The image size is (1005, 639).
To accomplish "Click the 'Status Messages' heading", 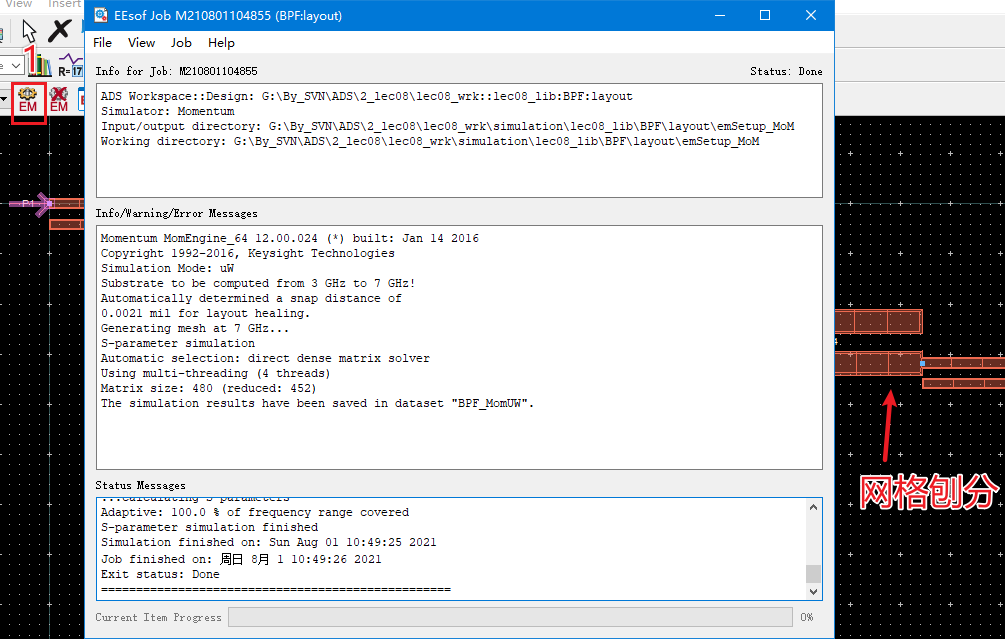I will 140,486.
